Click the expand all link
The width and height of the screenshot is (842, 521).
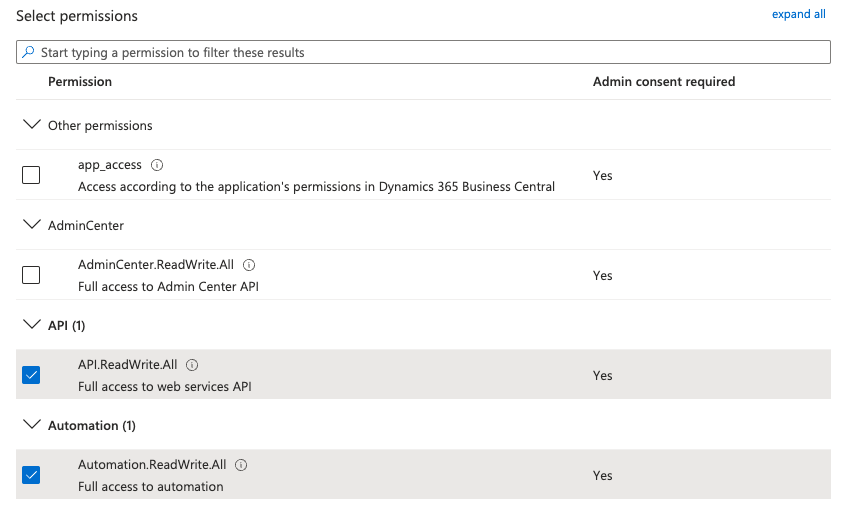[798, 14]
